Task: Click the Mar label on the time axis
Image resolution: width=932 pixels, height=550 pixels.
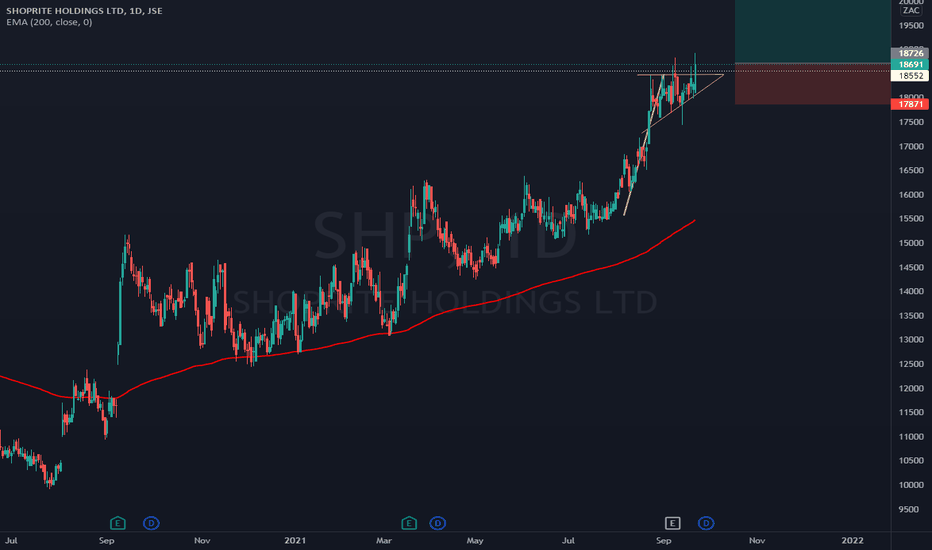Action: pos(384,540)
